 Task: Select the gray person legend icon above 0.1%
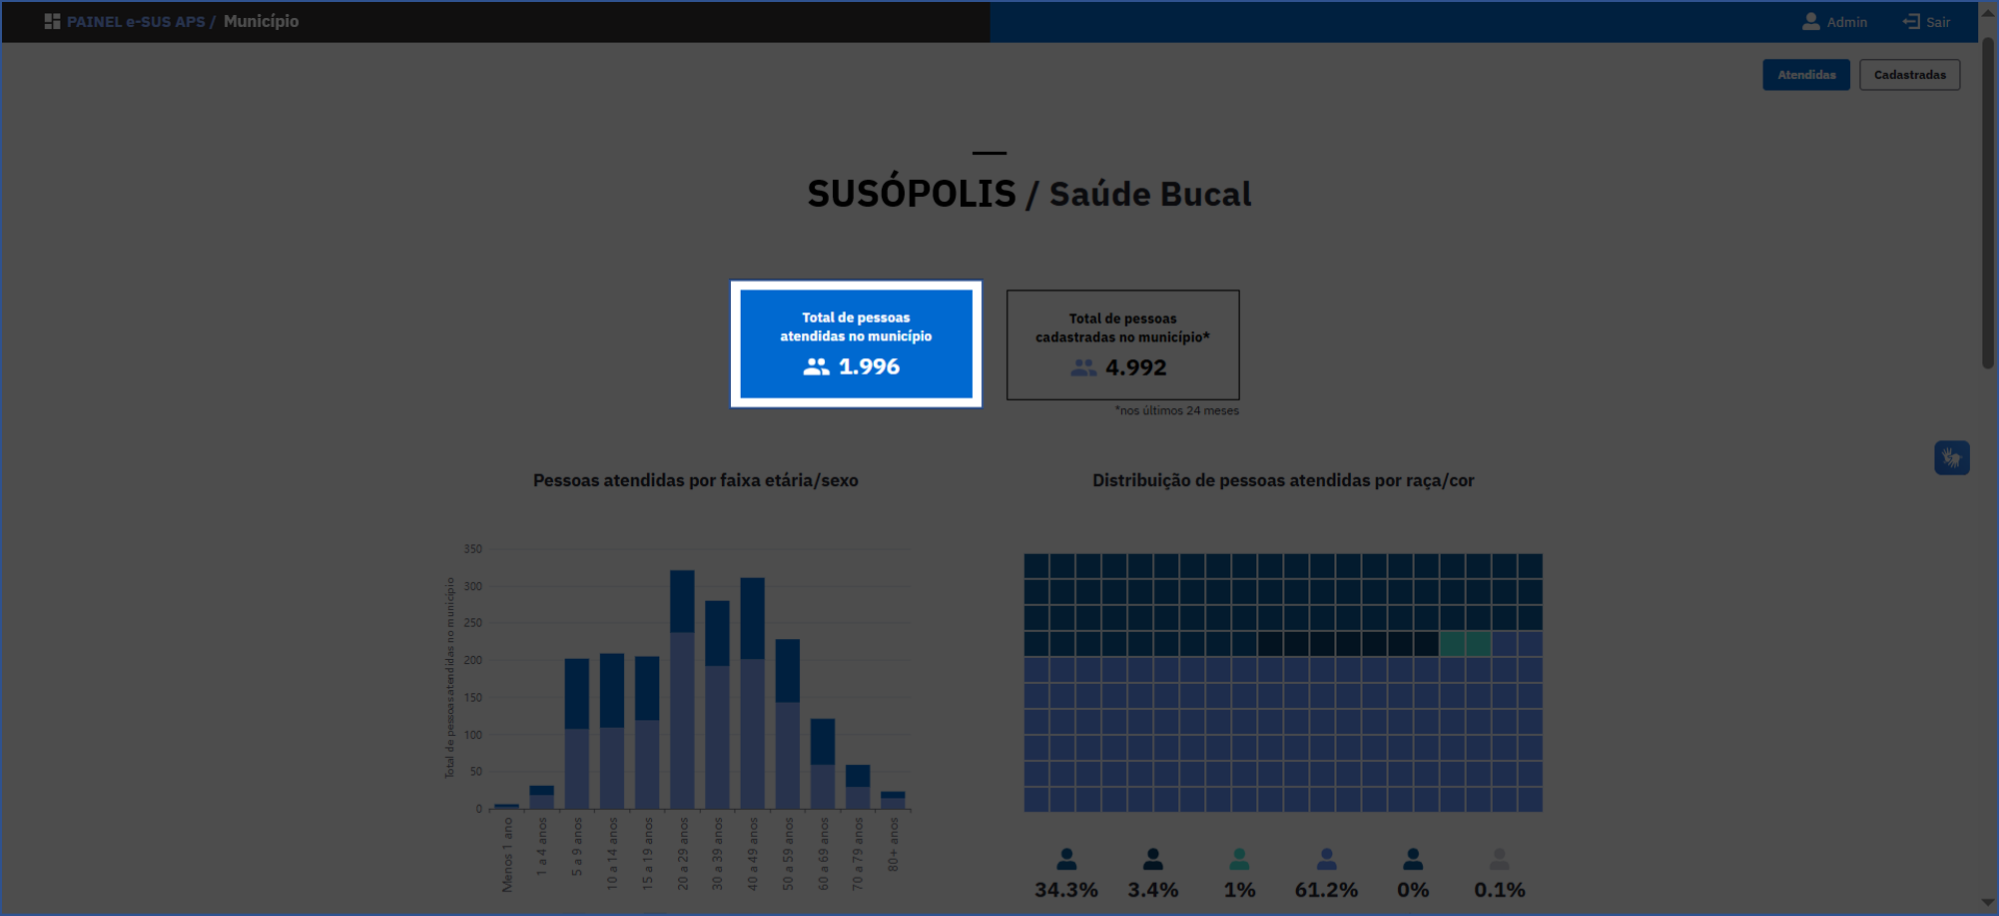pyautogui.click(x=1499, y=858)
